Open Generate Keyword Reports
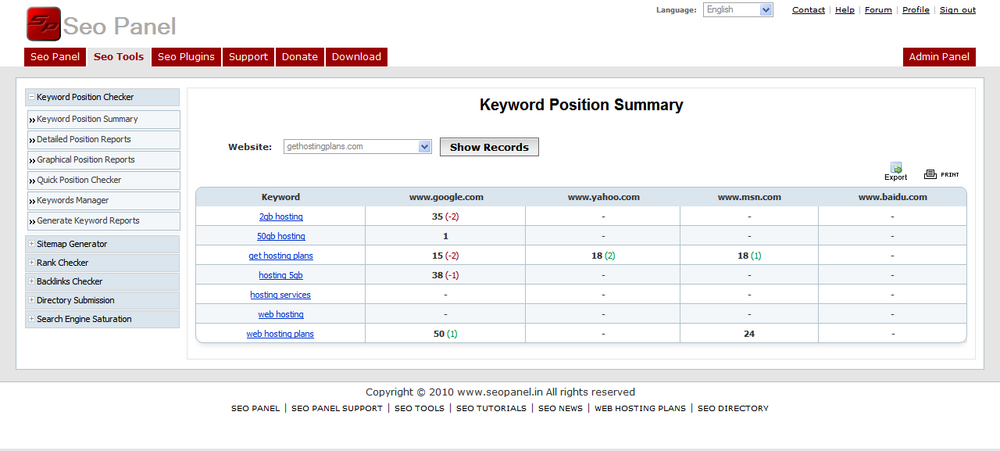 point(103,221)
